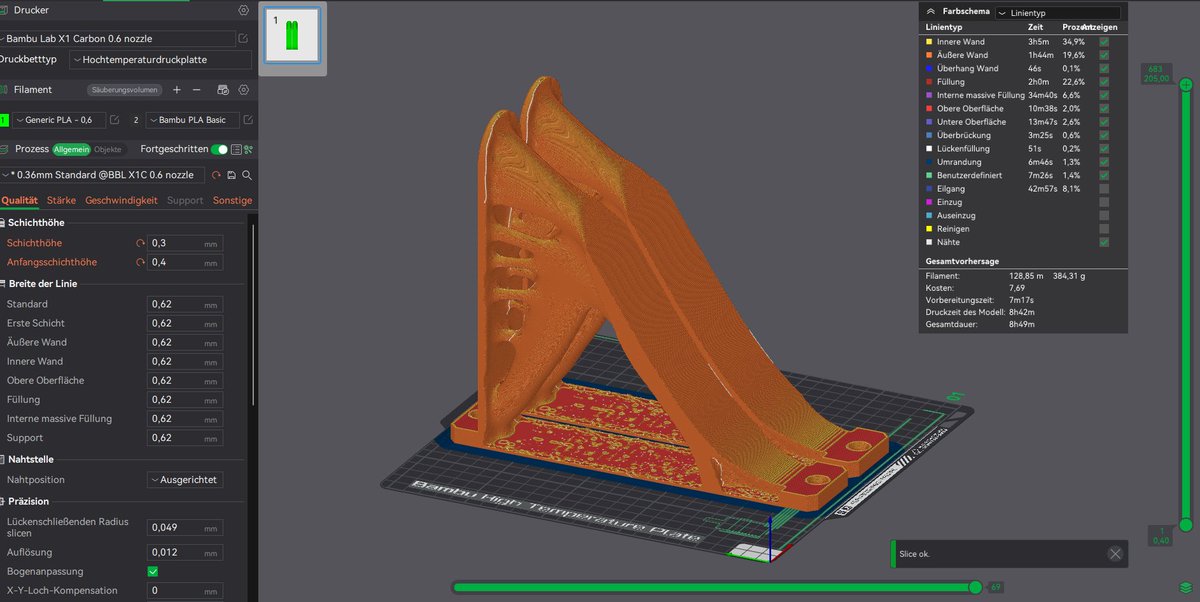Image resolution: width=1200 pixels, height=602 pixels.
Task: Toggle the Fortgeschritten switch
Action: [x=219, y=149]
